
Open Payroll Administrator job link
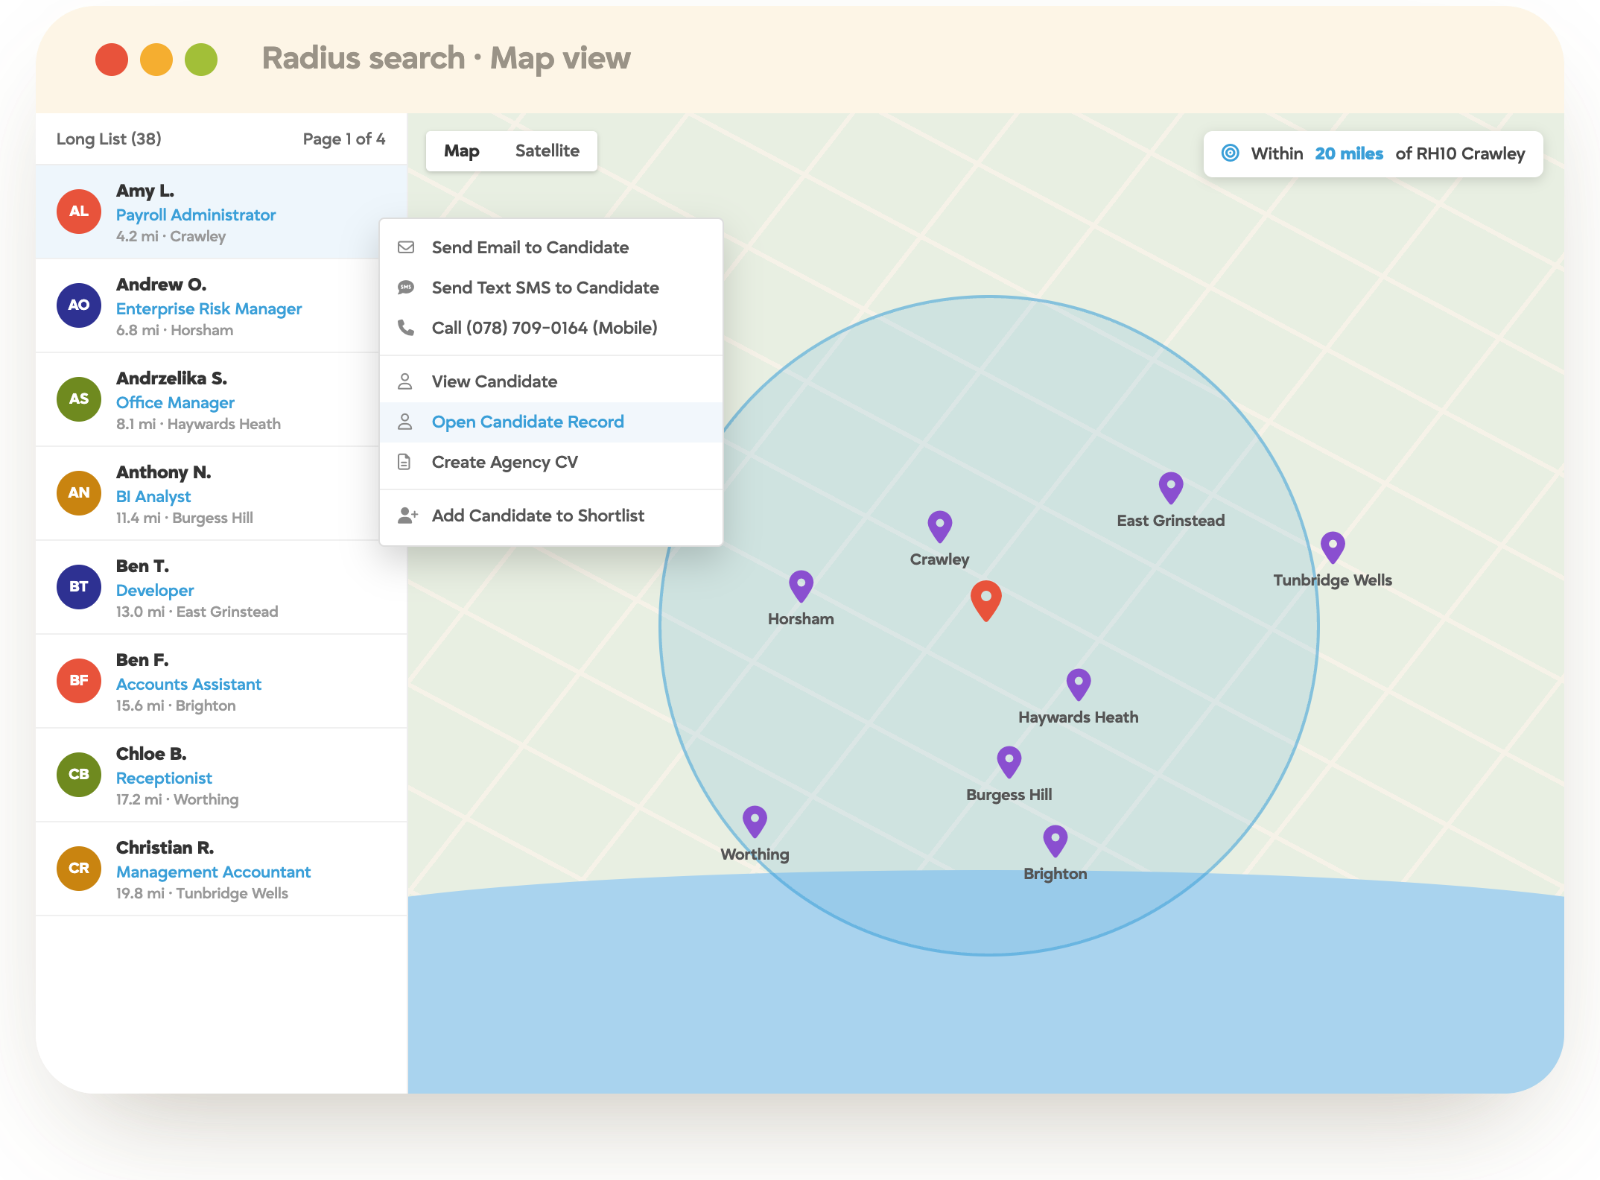196,215
